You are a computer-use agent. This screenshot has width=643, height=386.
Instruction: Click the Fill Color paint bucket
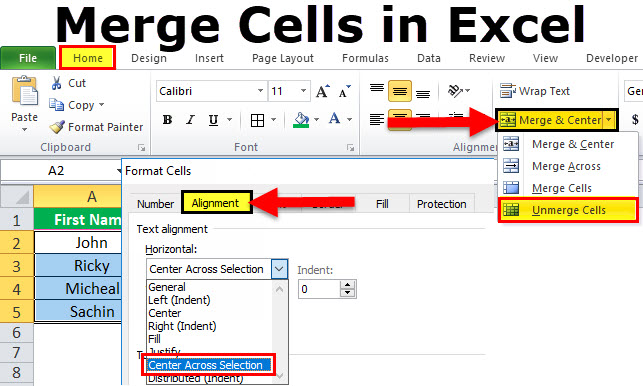[301, 120]
